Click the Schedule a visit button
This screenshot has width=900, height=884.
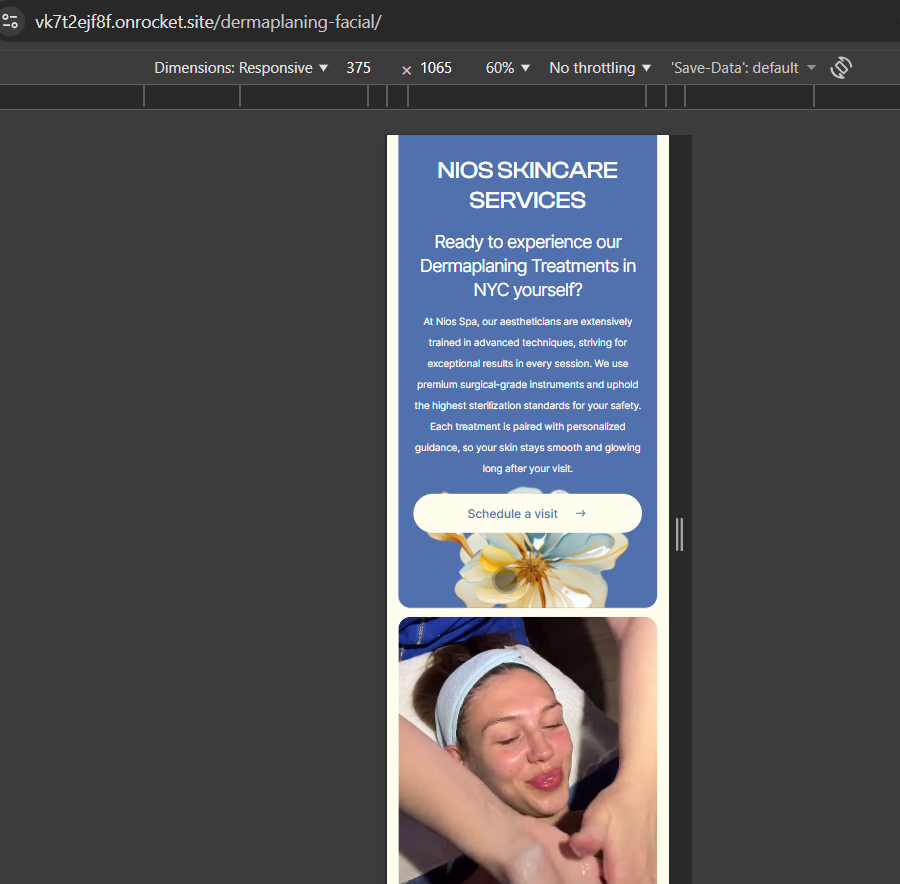(x=527, y=513)
